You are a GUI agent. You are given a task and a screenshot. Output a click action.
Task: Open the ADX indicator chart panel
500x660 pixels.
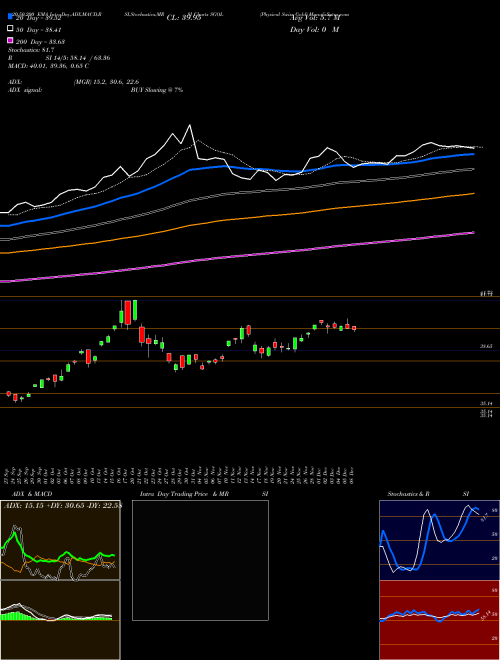pyautogui.click(x=60, y=540)
